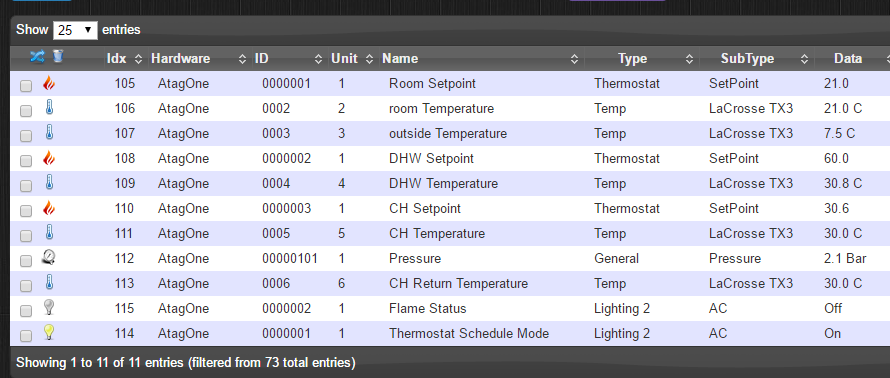This screenshot has width=890, height=378.
Task: Click the Pressure row gauge icon
Action: pyautogui.click(x=49, y=258)
